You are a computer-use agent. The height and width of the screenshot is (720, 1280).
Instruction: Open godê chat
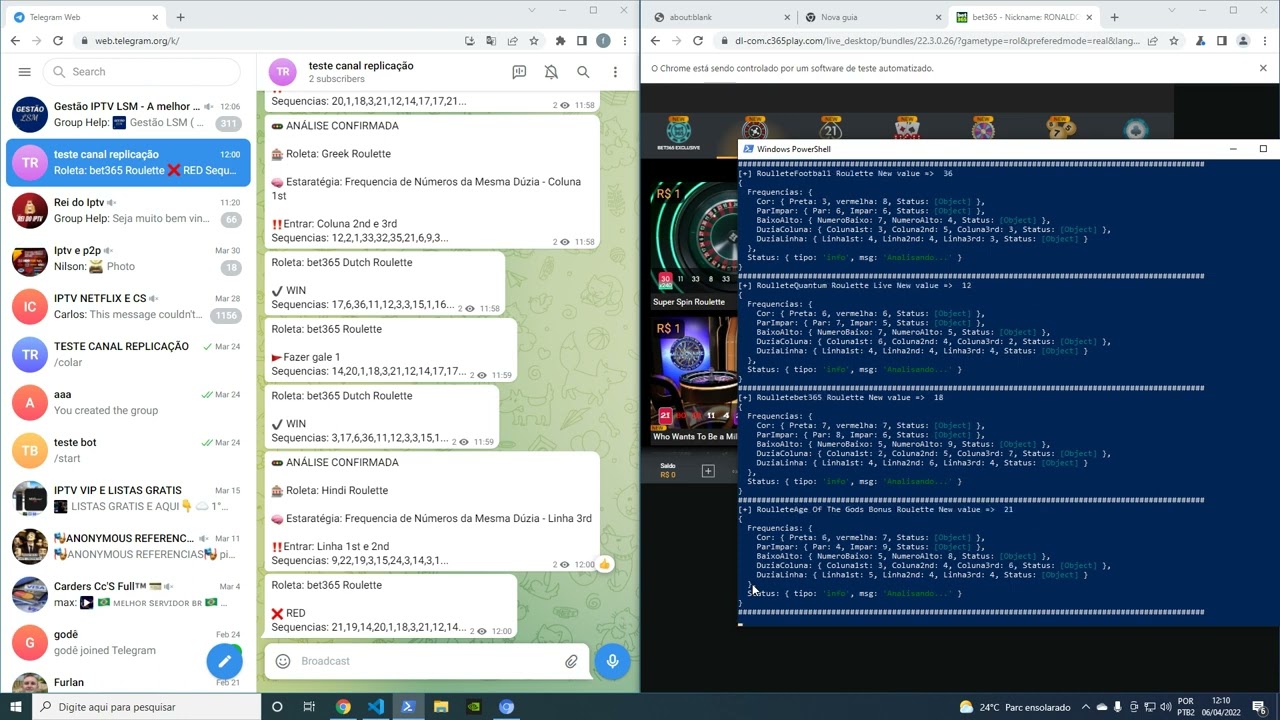click(x=128, y=642)
